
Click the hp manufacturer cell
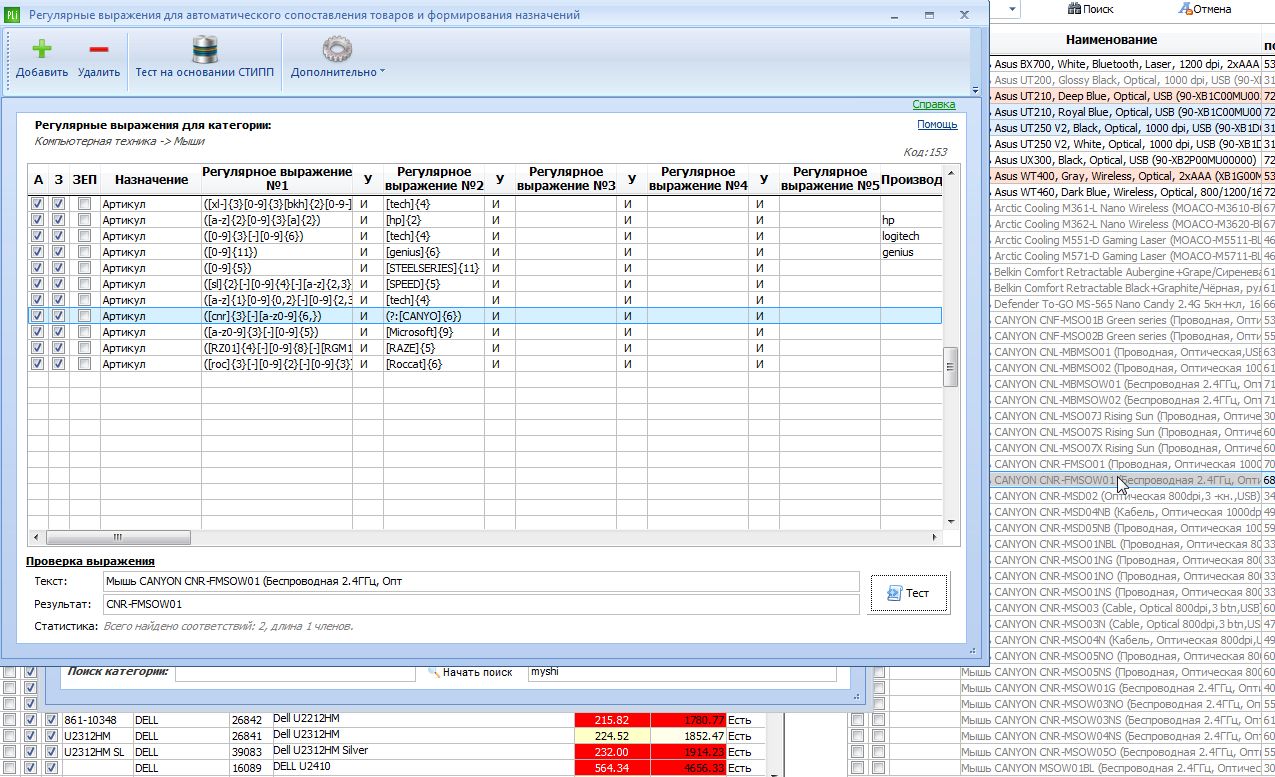pos(911,220)
